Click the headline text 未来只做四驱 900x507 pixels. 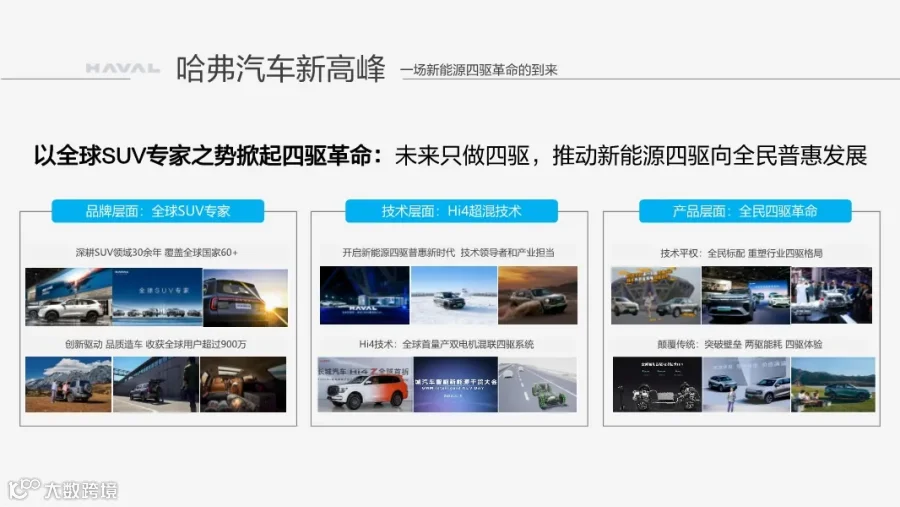[x=462, y=156]
